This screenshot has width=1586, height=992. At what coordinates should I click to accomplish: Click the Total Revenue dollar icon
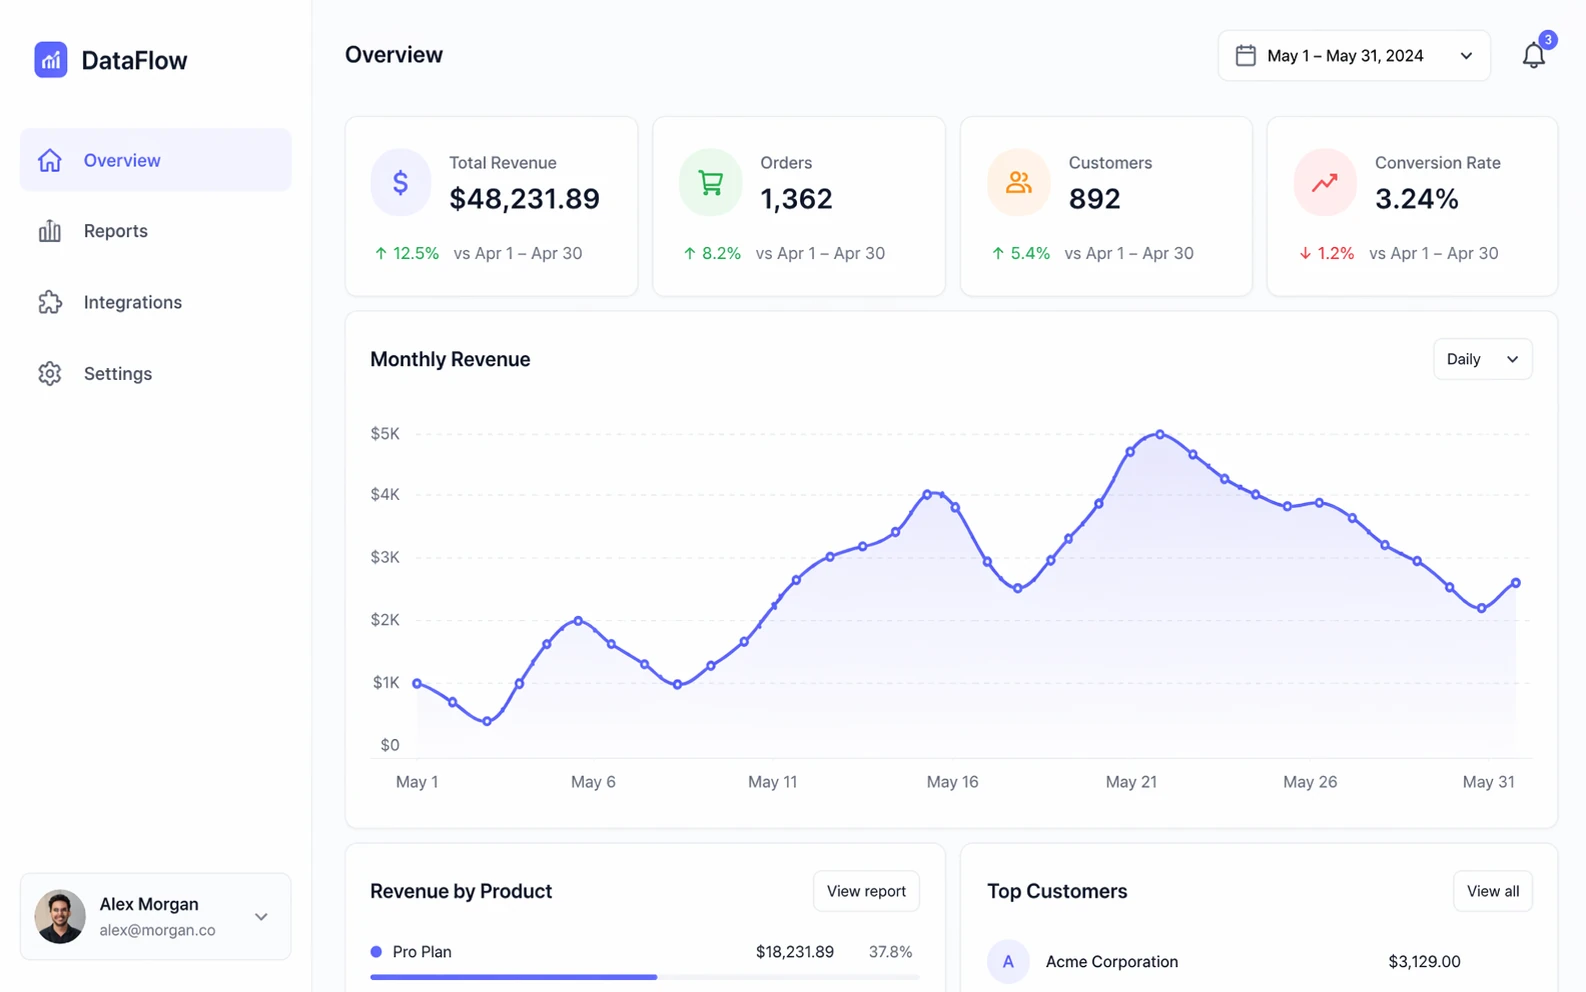400,182
